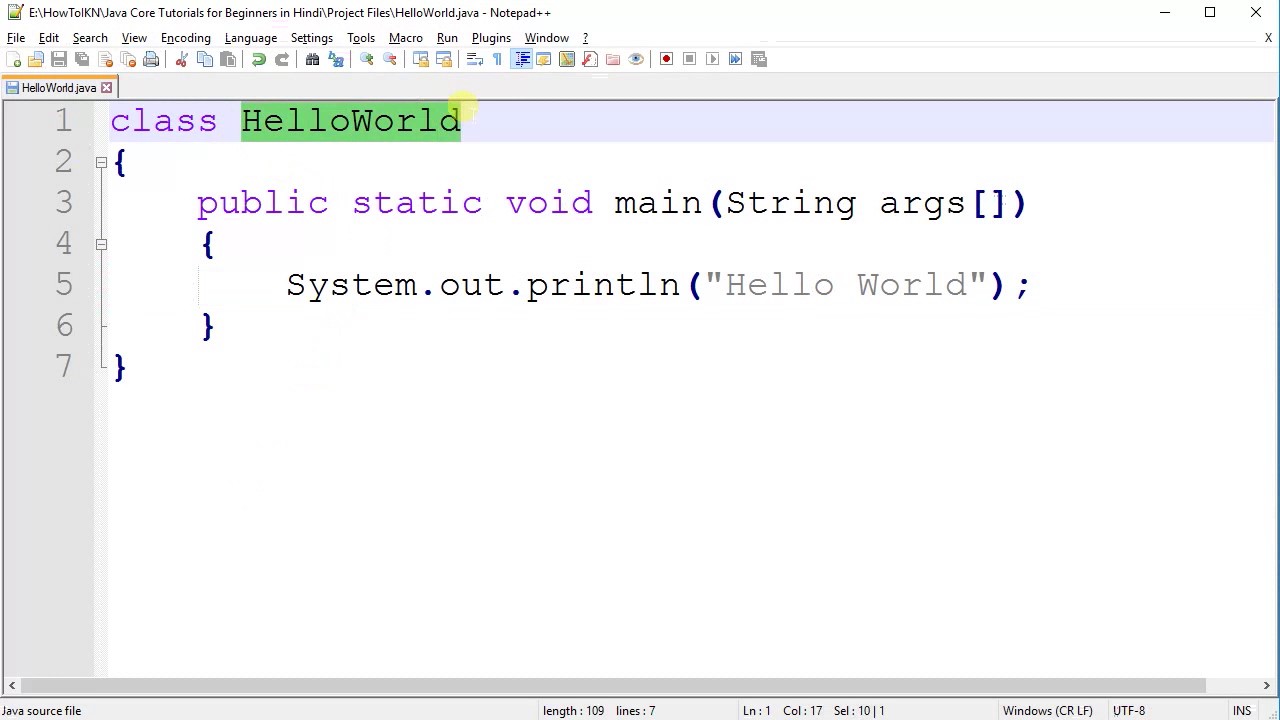Click the Open file folder icon
1280x720 pixels.
pos(36,59)
